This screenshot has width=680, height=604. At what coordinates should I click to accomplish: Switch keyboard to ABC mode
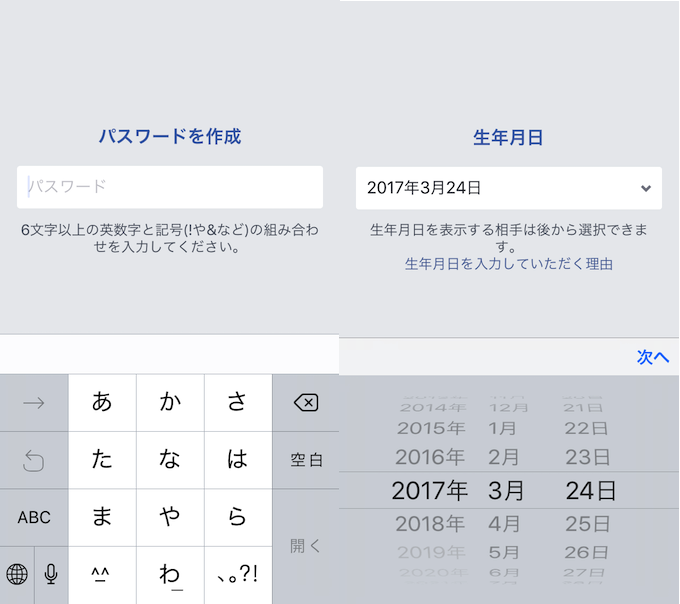click(x=34, y=517)
